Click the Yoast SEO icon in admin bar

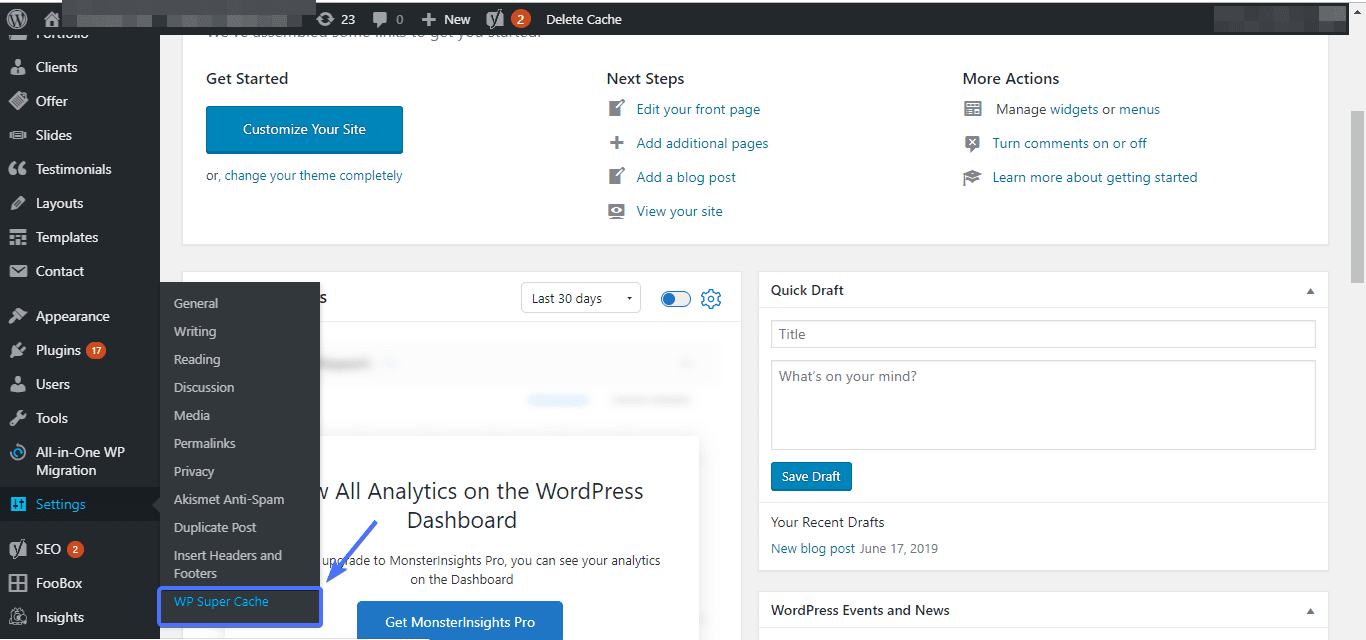point(495,19)
